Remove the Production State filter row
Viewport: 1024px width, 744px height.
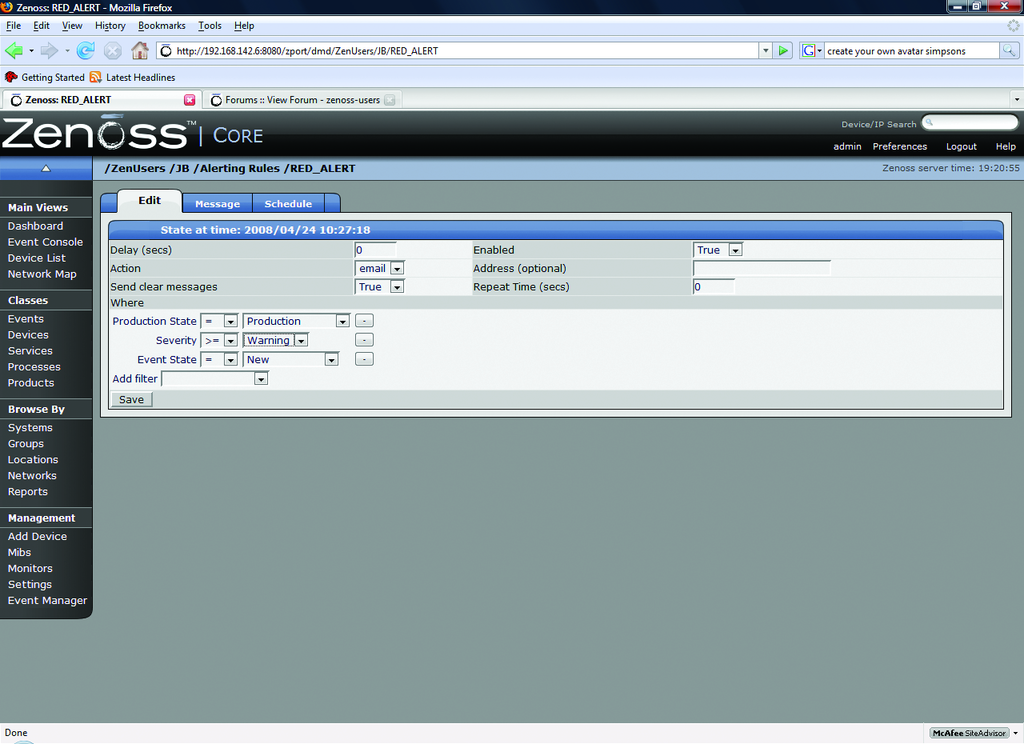tap(364, 321)
